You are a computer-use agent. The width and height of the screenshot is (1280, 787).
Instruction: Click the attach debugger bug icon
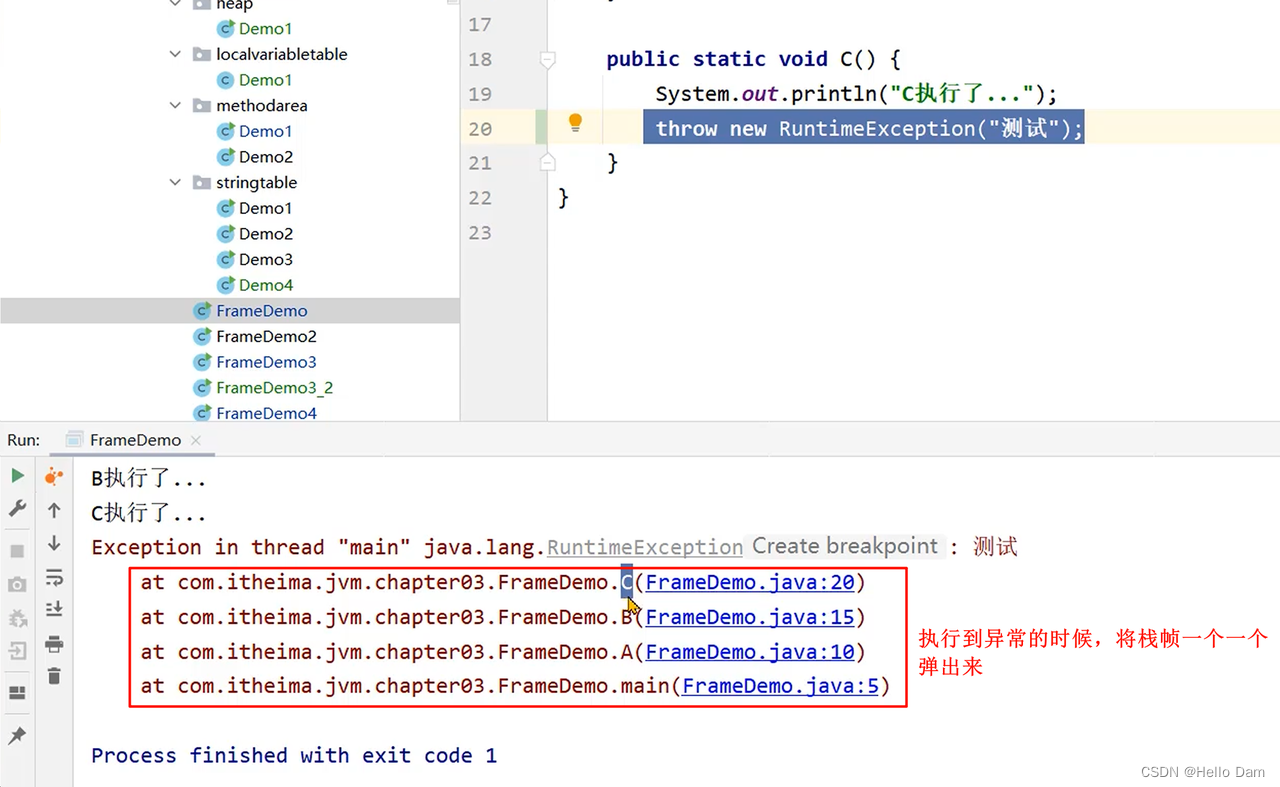tap(17, 618)
